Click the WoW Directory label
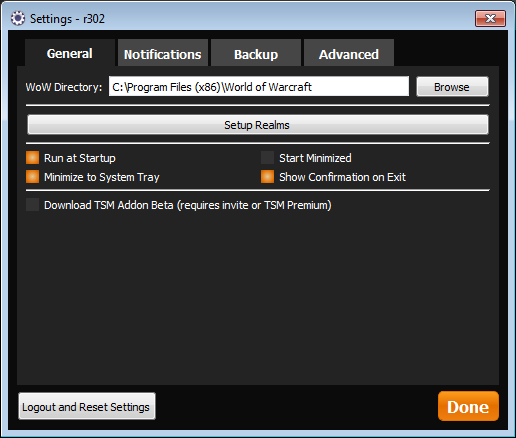Screen dimensions: 516x438 [64, 87]
